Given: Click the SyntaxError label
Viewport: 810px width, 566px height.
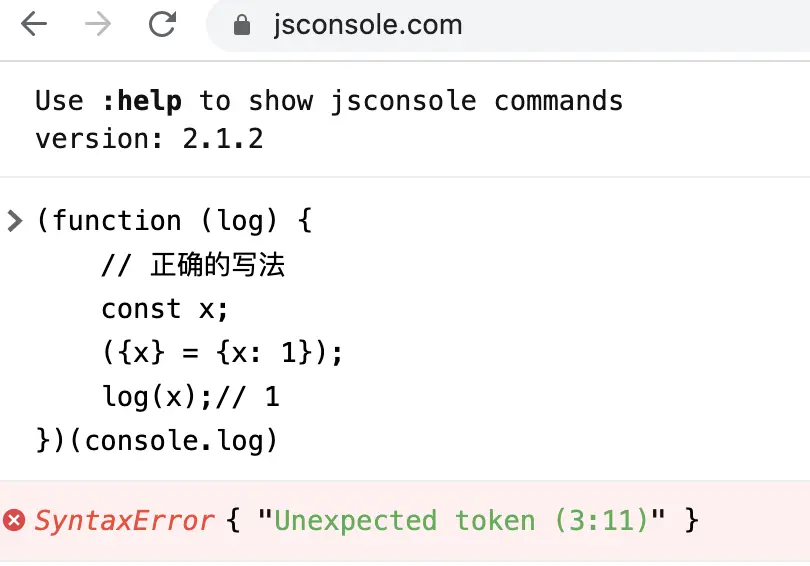Looking at the screenshot, I should pos(124,521).
